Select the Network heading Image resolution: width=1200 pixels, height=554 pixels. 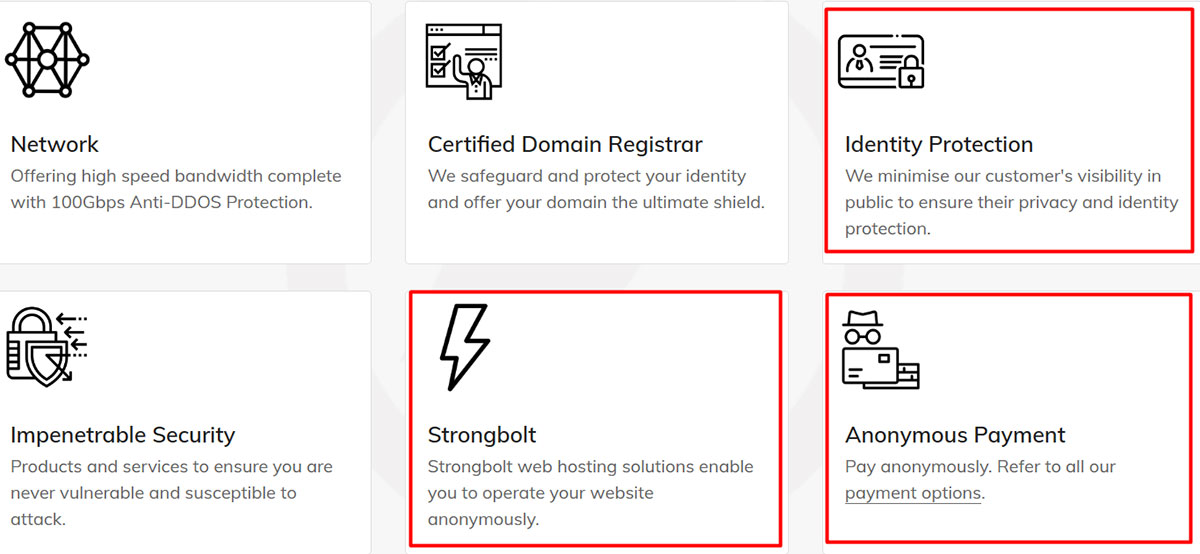55,144
